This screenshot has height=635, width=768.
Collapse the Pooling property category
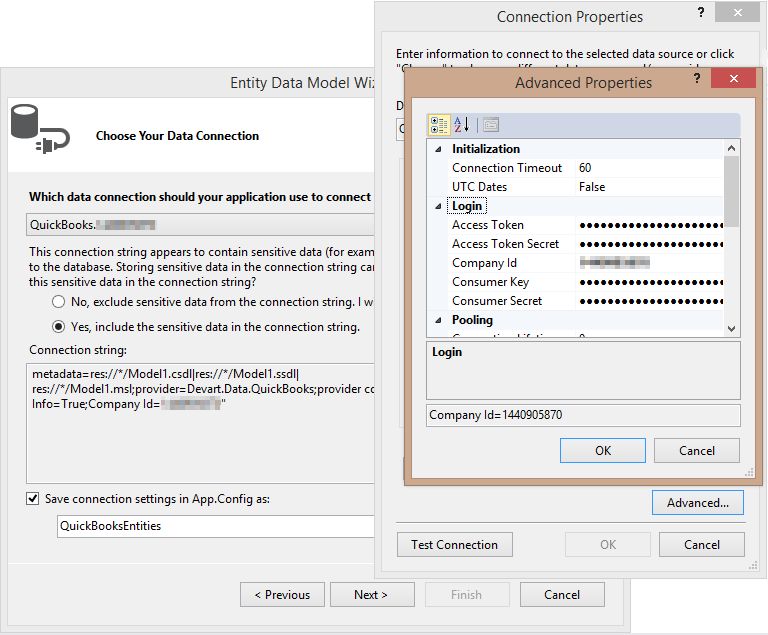coord(437,320)
